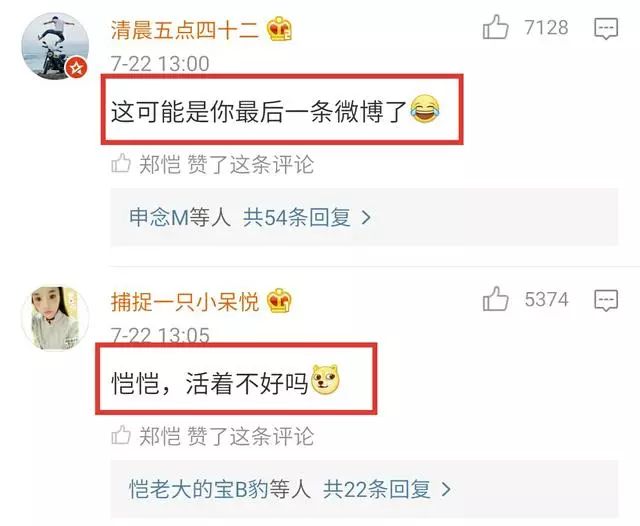Open 申念M user link
The image size is (640, 526).
(x=159, y=217)
